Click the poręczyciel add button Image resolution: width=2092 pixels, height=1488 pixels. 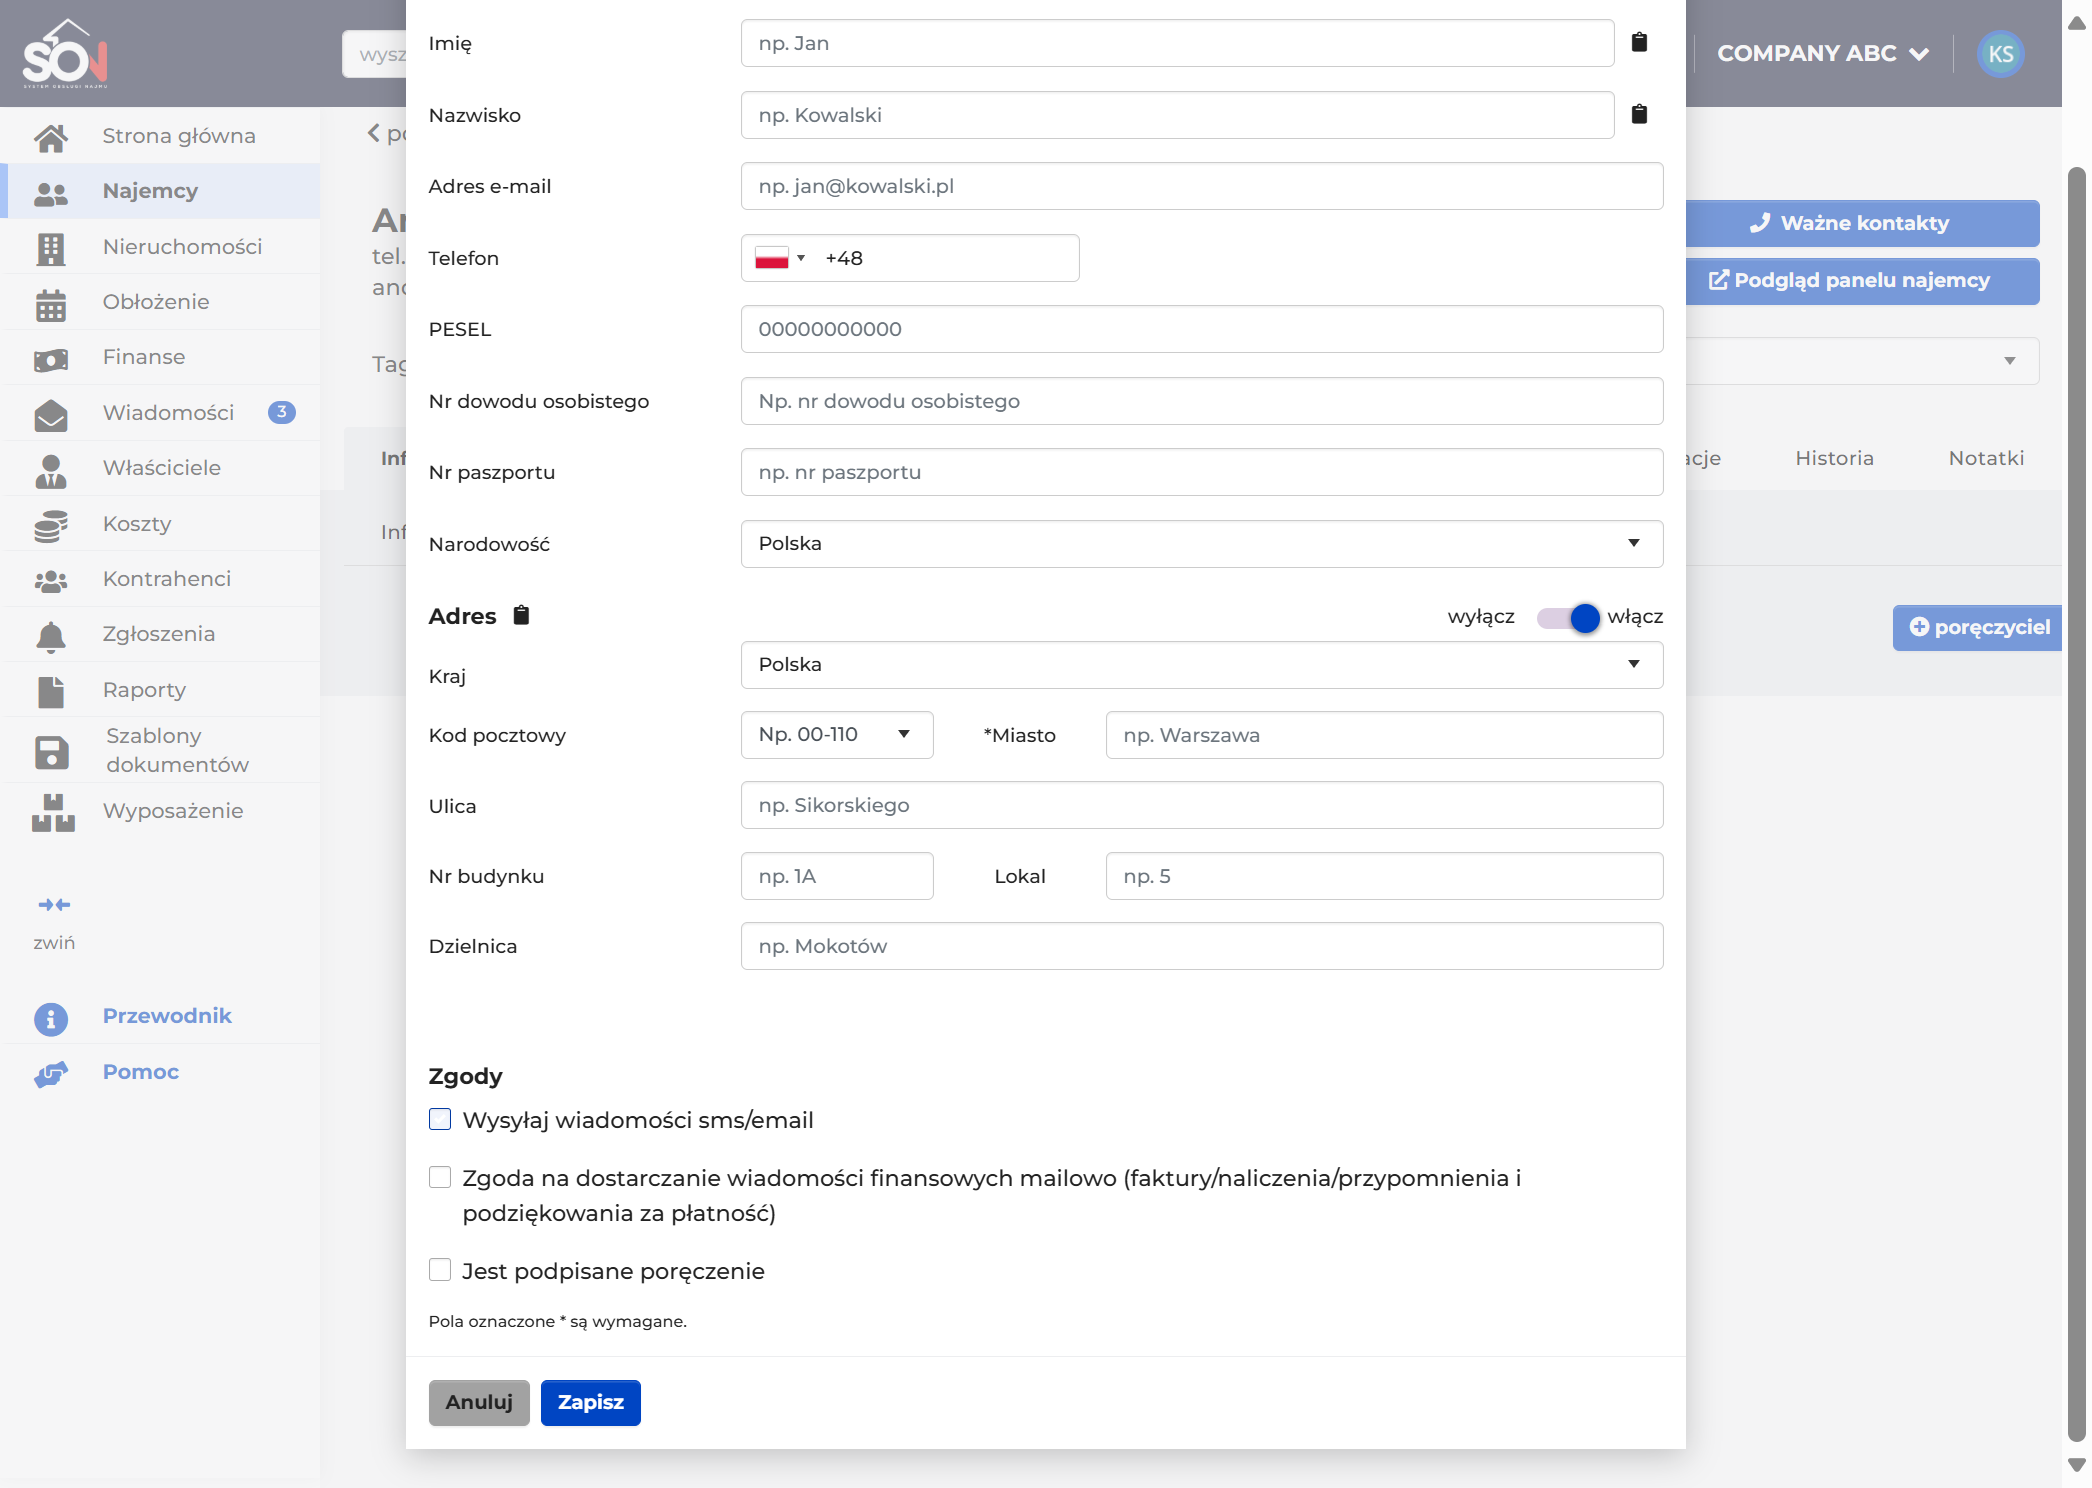coord(1977,627)
